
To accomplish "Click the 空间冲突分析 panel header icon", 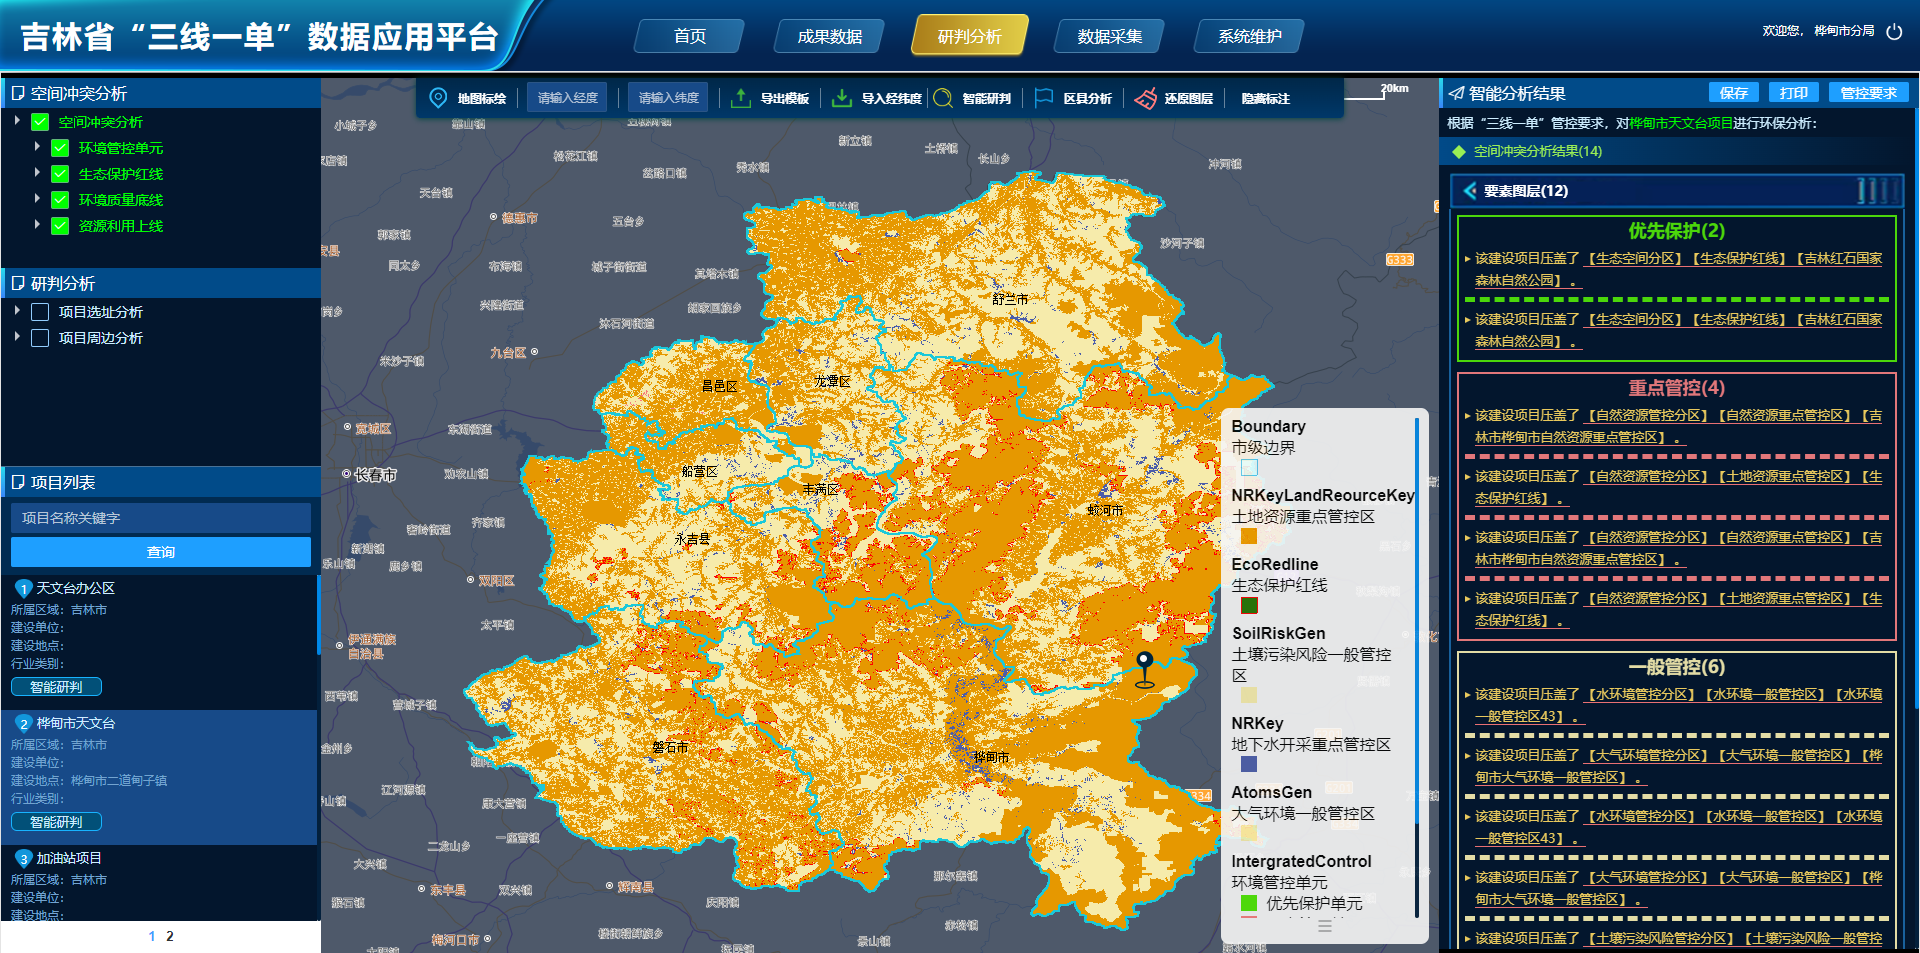I will pos(18,93).
